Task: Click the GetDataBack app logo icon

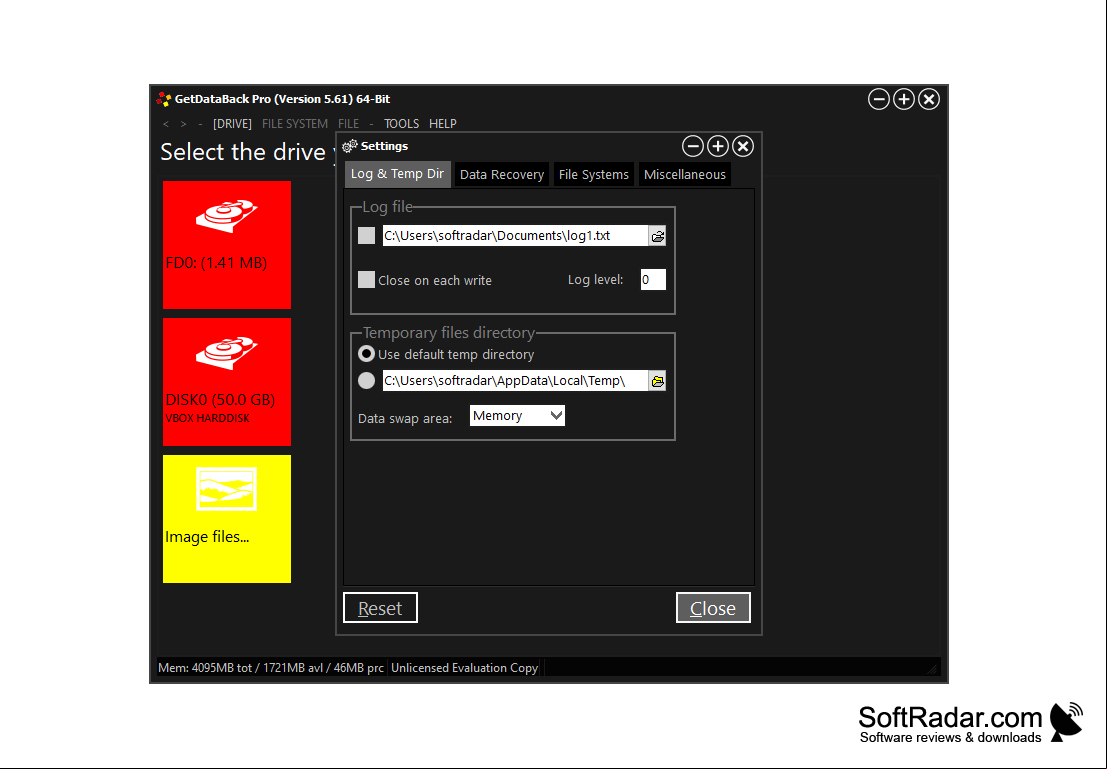Action: point(164,100)
